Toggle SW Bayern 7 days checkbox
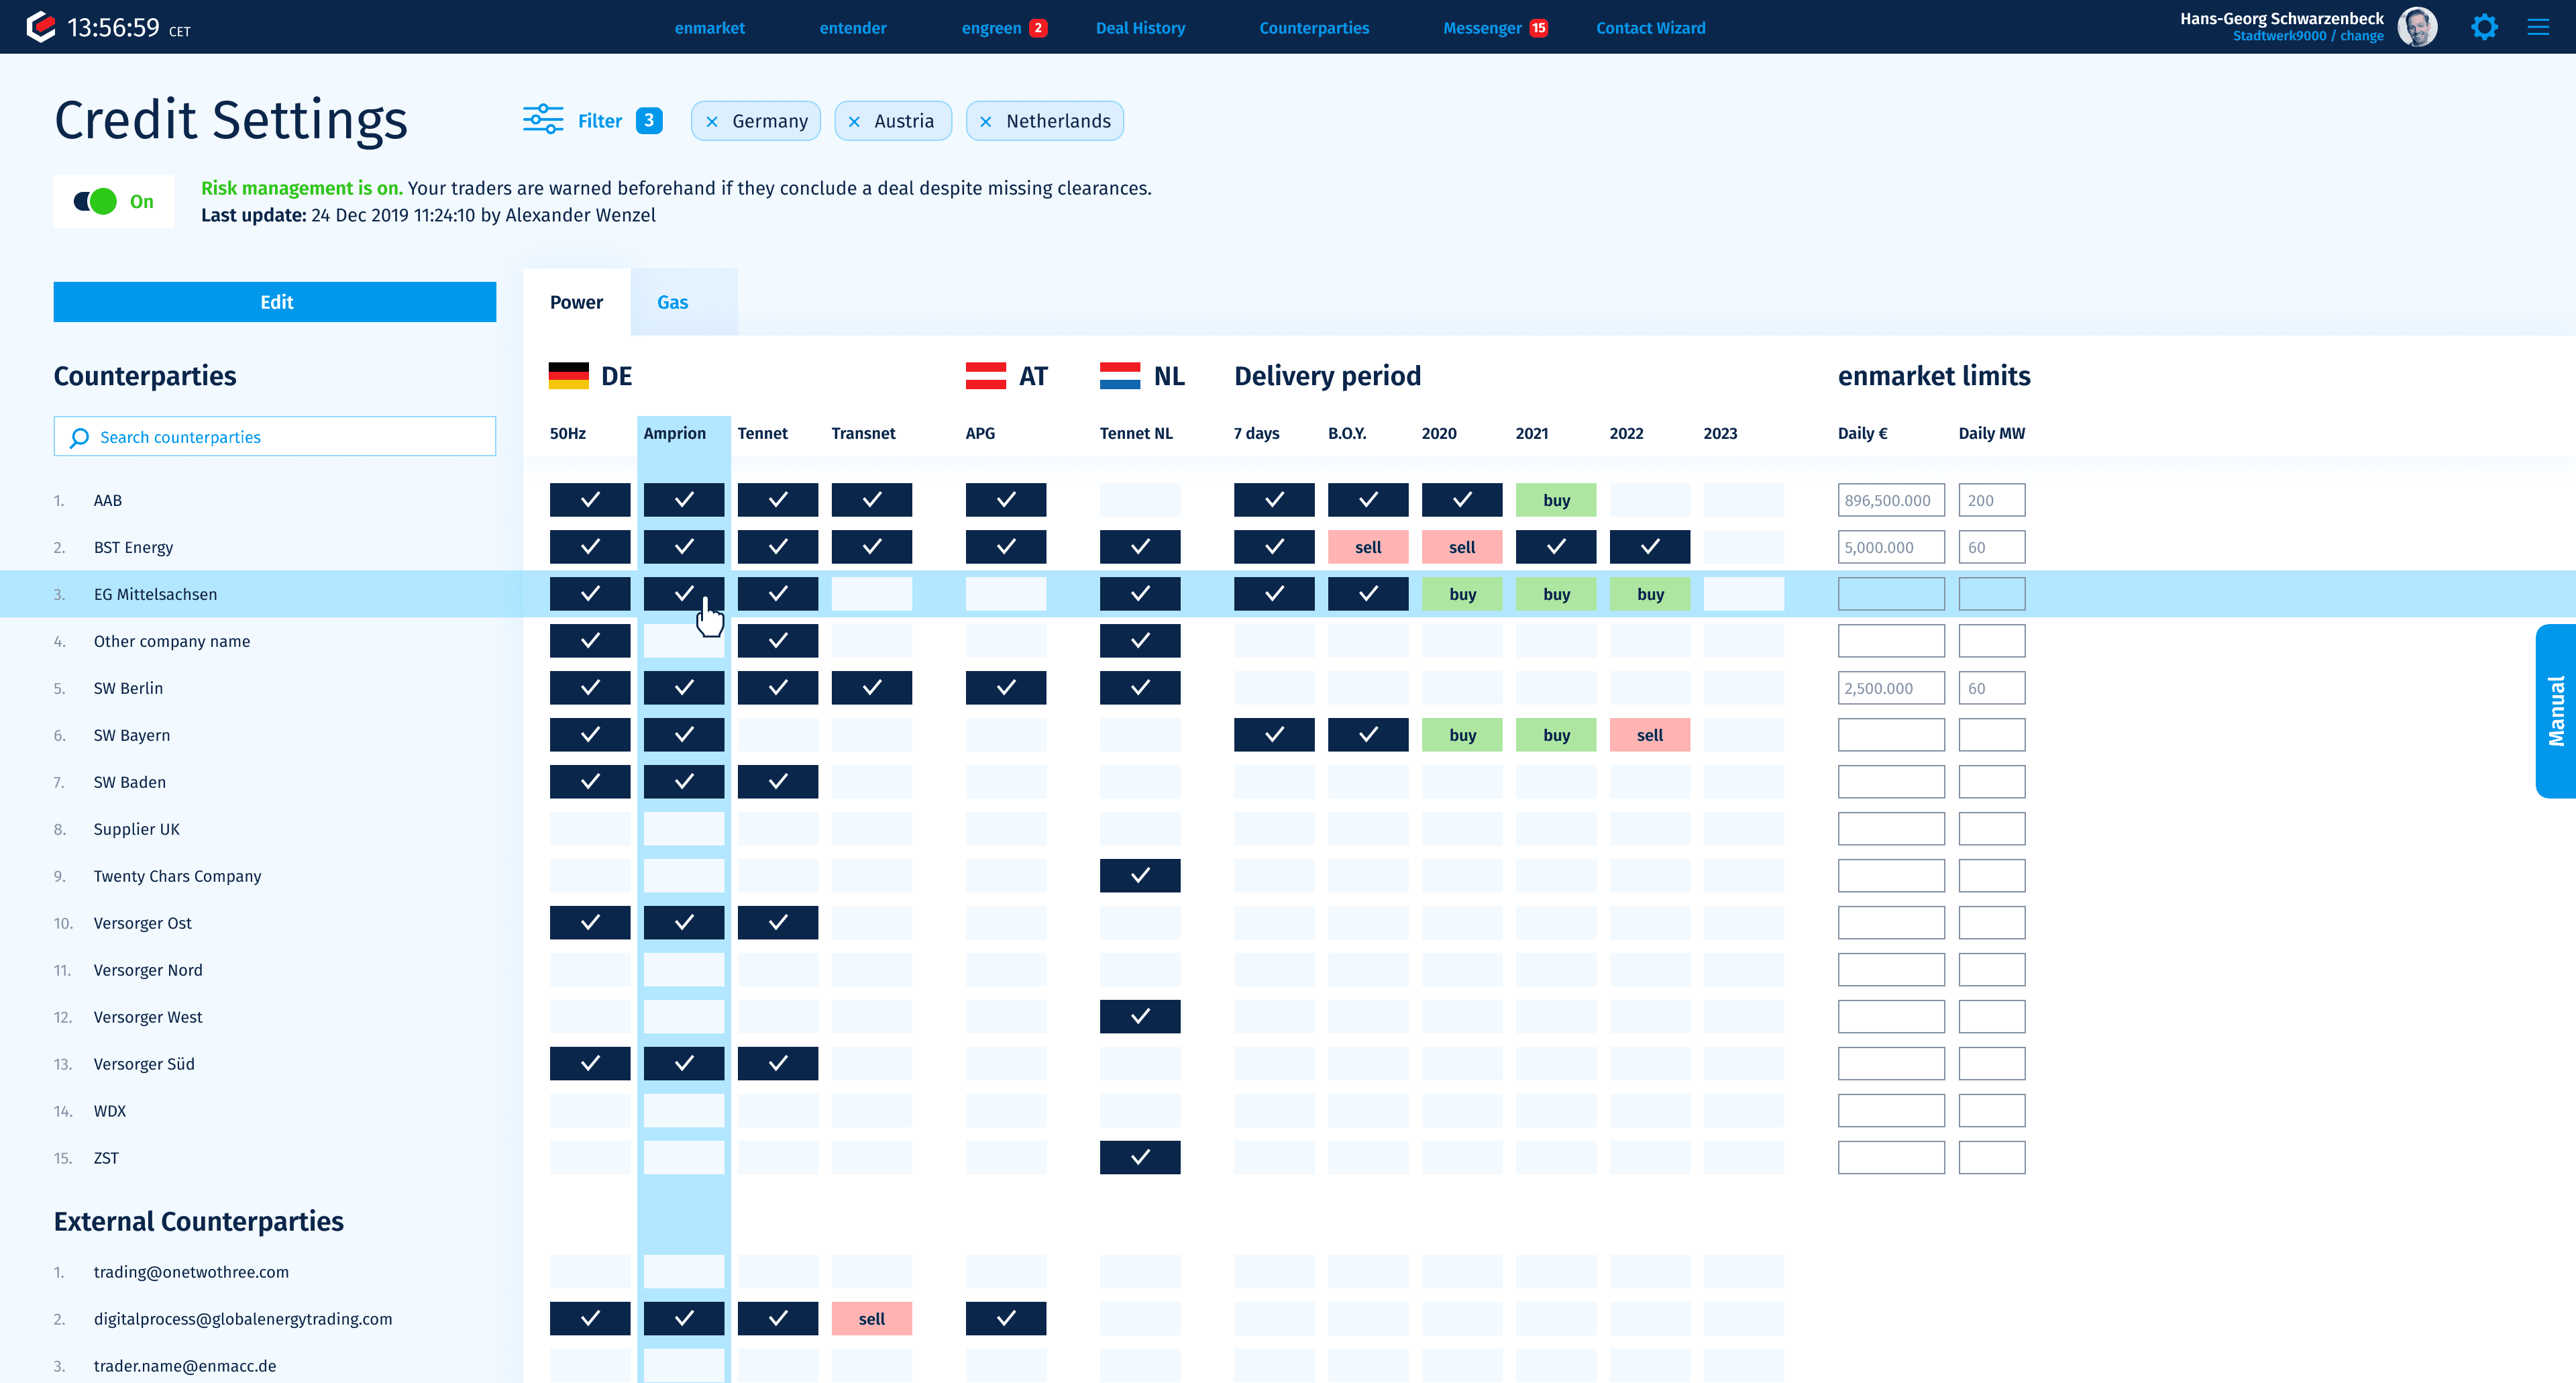This screenshot has height=1383, width=2576. (1274, 735)
